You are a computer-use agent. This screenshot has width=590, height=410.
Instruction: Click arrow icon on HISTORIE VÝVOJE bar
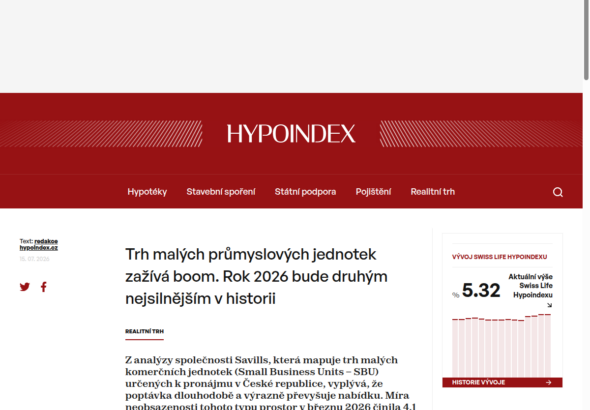coord(549,382)
